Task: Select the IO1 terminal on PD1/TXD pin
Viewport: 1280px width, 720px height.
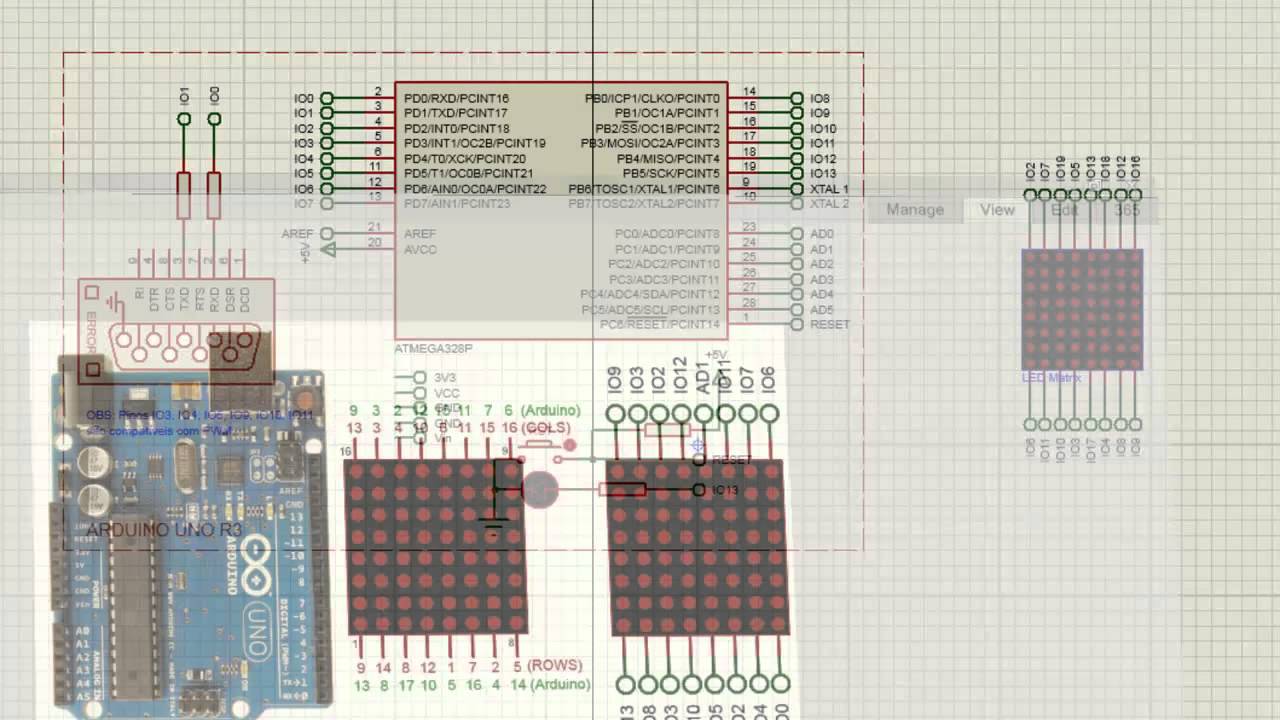Action: pyautogui.click(x=326, y=113)
